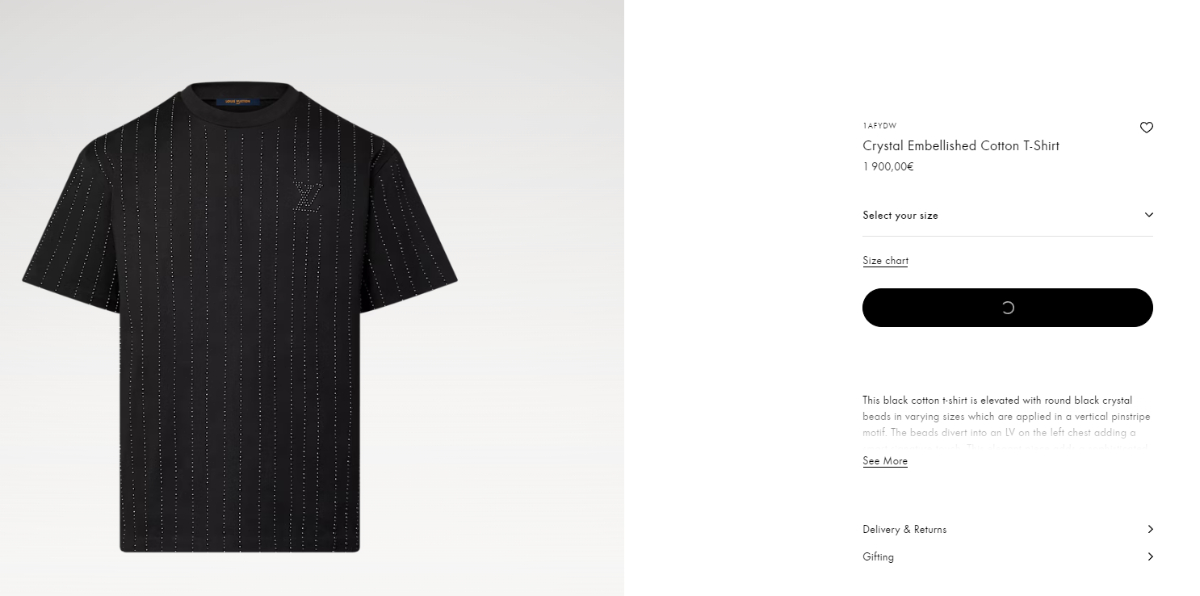Click the loading spinner inside the black button
Screen dimensions: 1200x596
click(x=1007, y=307)
